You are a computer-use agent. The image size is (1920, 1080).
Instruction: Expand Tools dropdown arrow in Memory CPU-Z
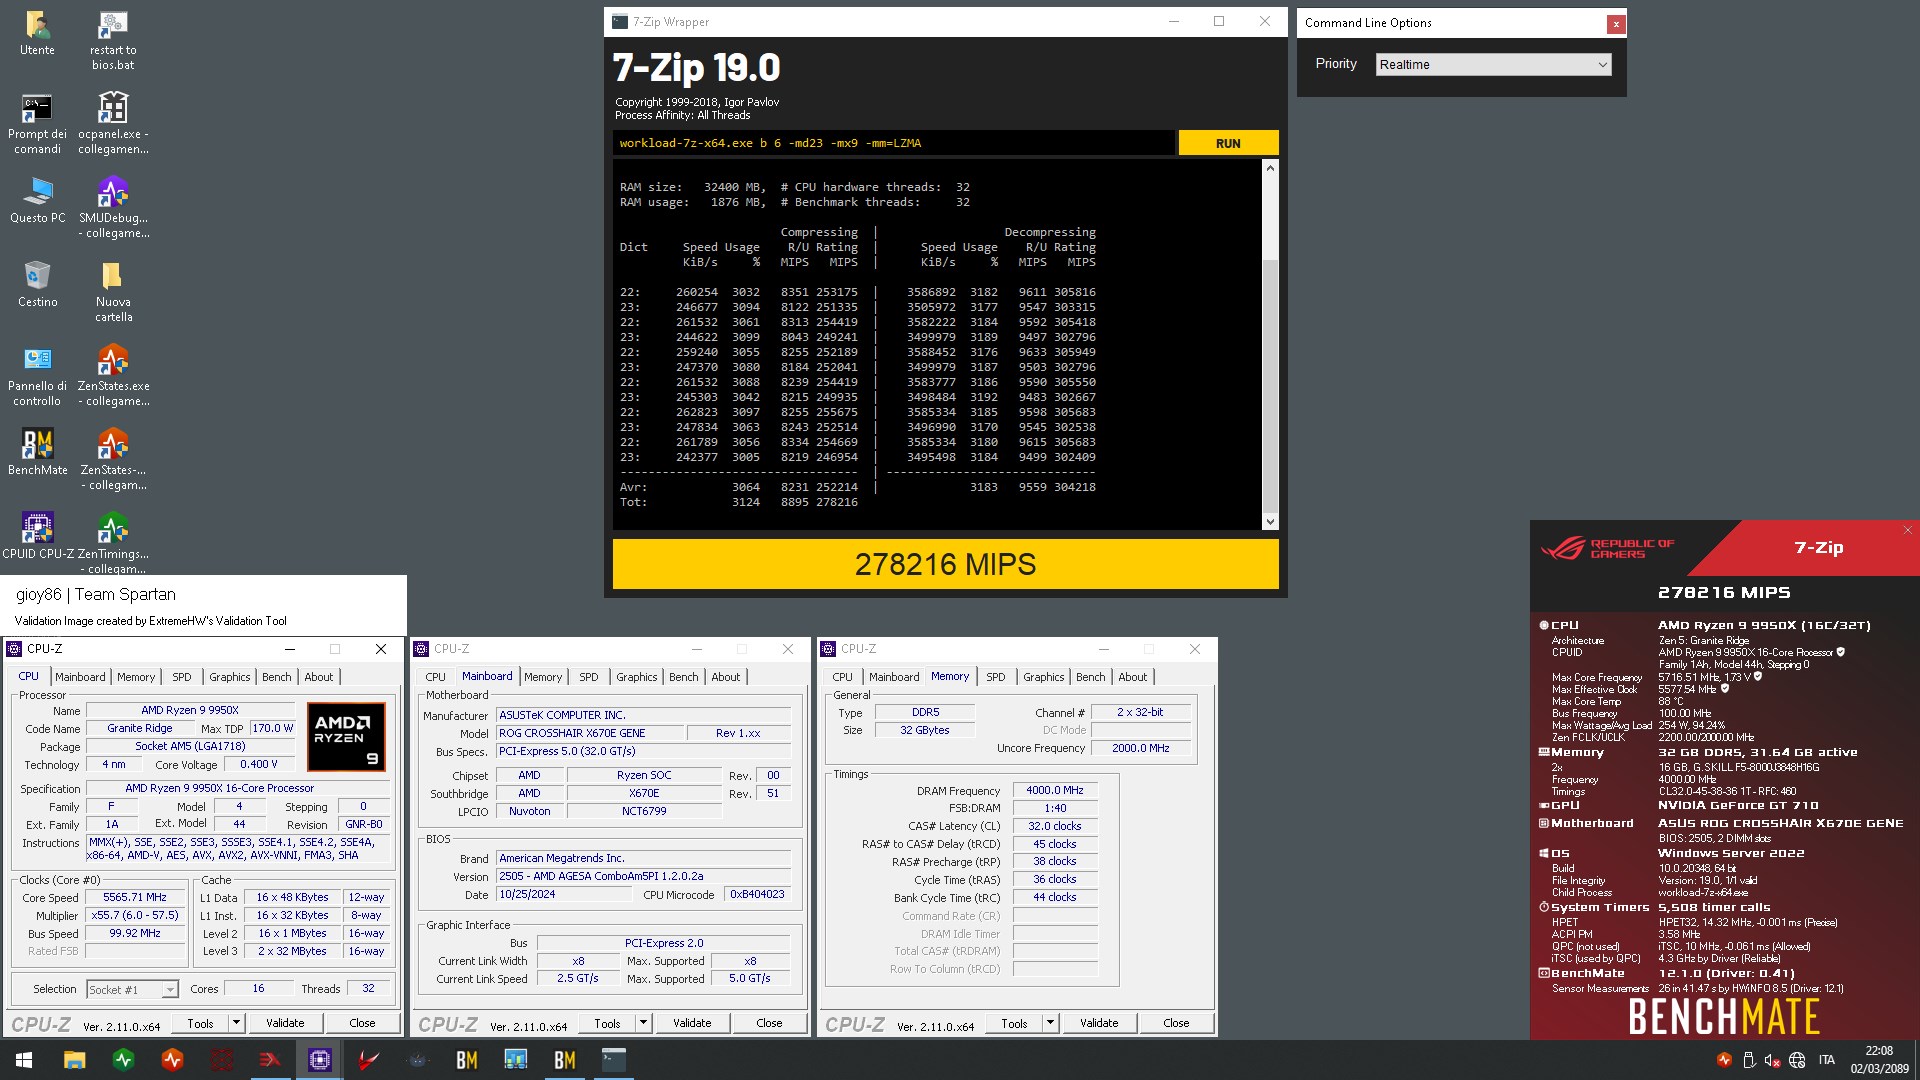1050,1023
